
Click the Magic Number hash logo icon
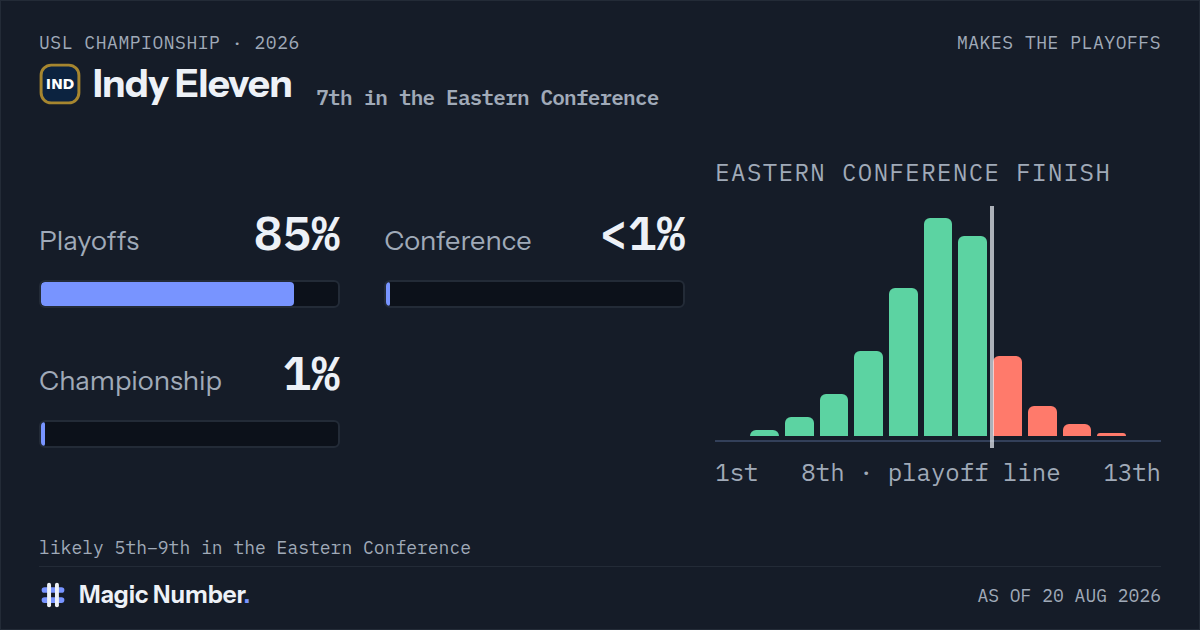[53, 595]
